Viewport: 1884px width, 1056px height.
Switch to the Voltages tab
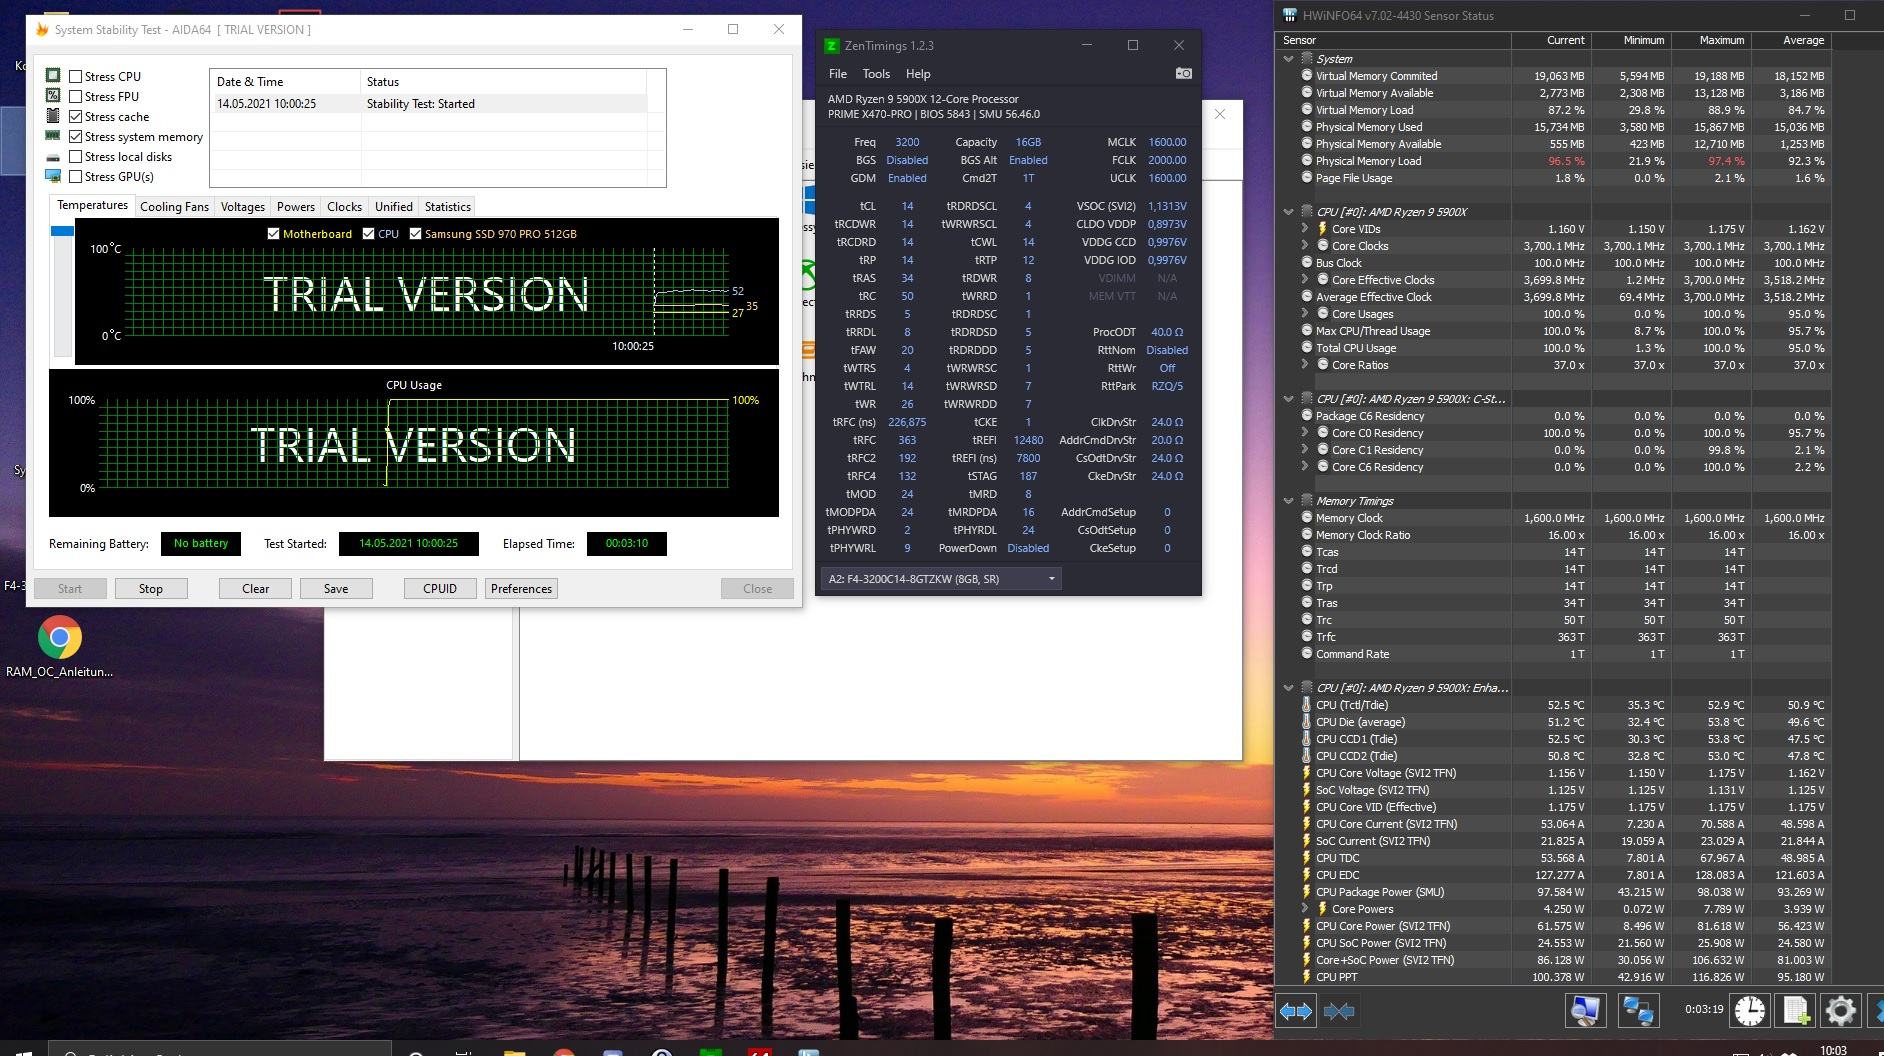coord(243,207)
